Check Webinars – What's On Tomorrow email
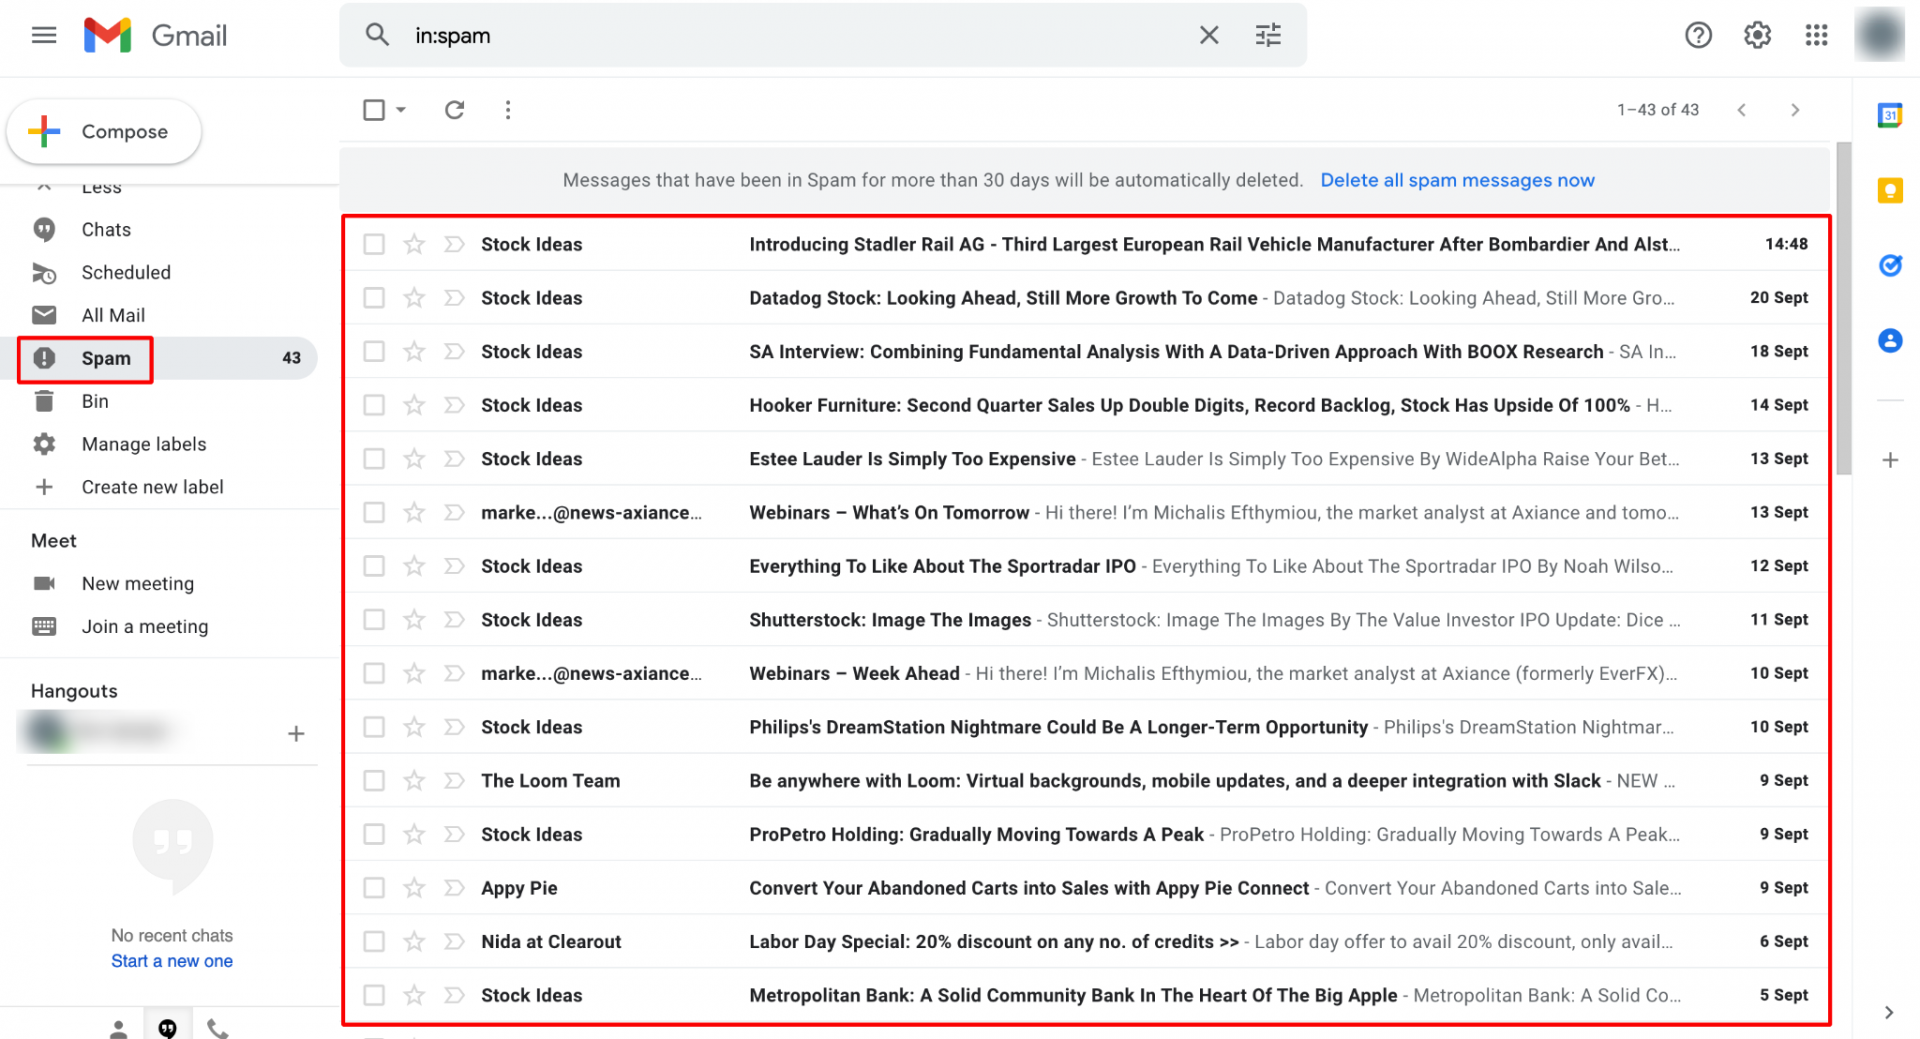The width and height of the screenshot is (1920, 1039). pyautogui.click(x=374, y=513)
